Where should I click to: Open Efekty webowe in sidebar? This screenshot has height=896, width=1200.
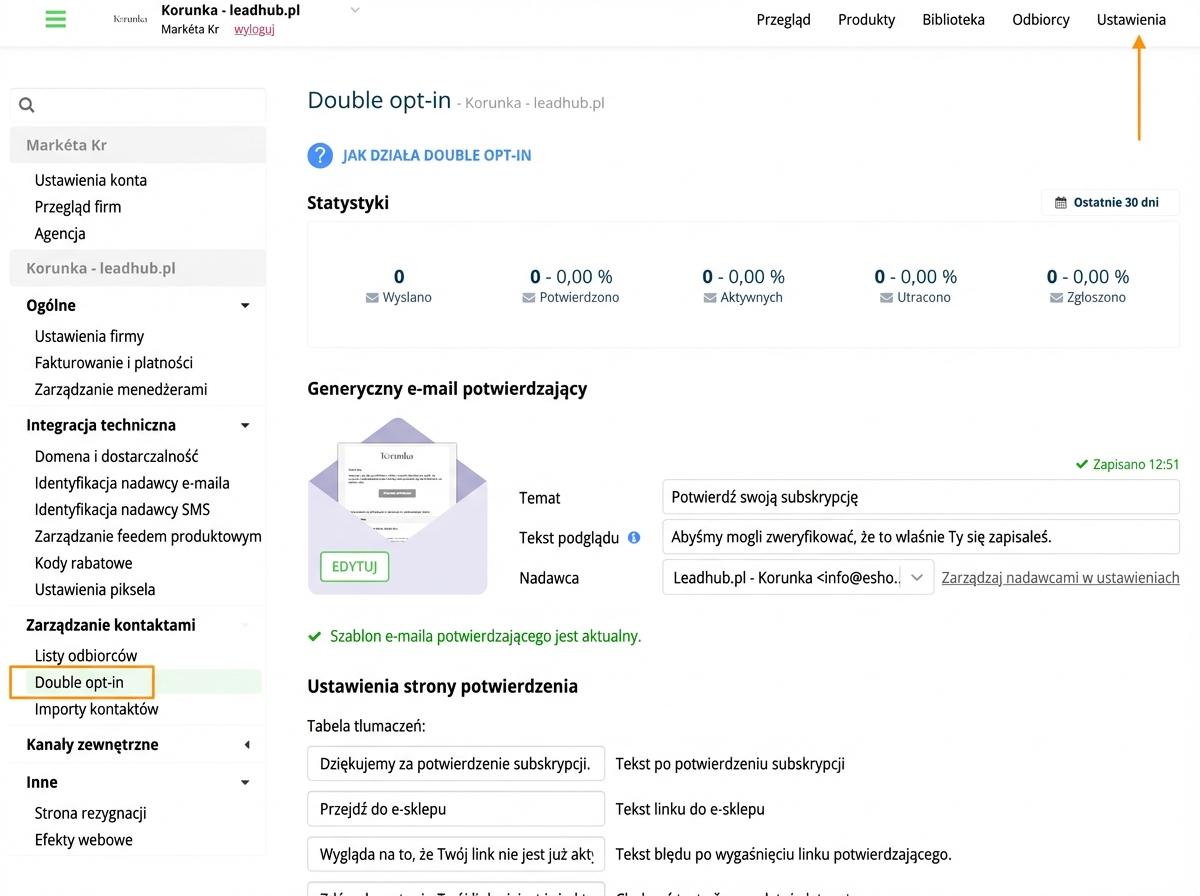(x=84, y=841)
